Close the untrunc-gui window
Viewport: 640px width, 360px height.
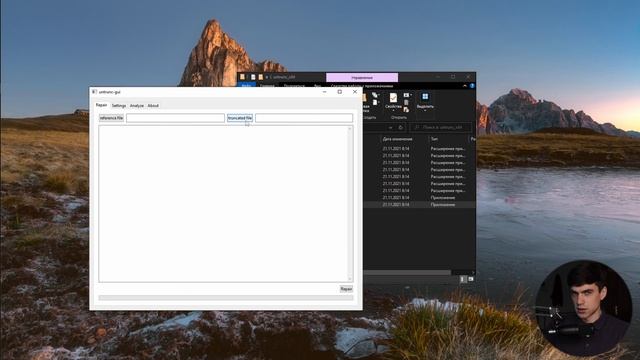coord(355,92)
